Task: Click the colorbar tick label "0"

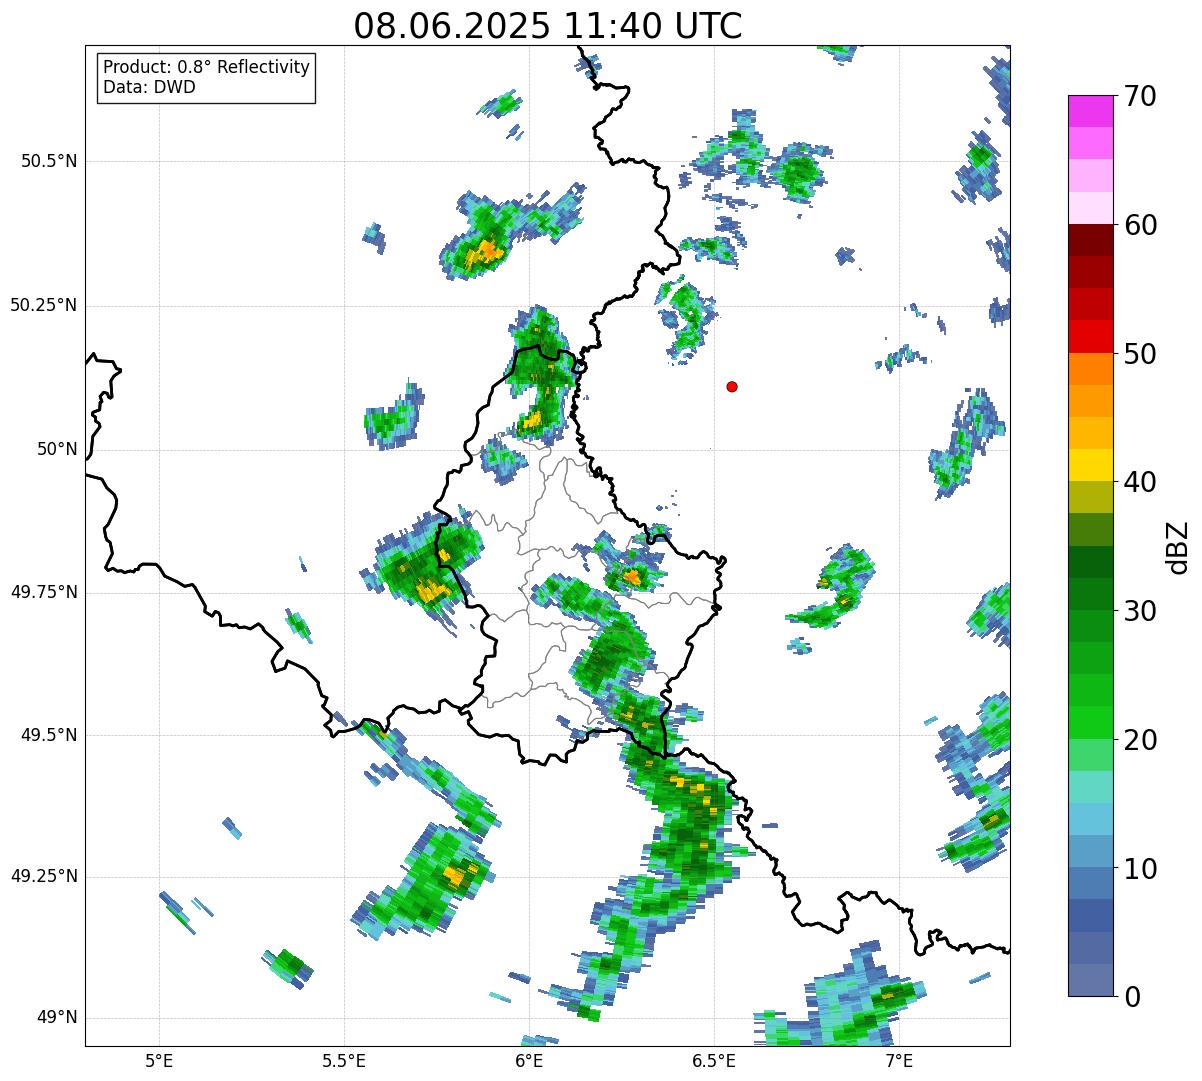Action: tap(1132, 997)
